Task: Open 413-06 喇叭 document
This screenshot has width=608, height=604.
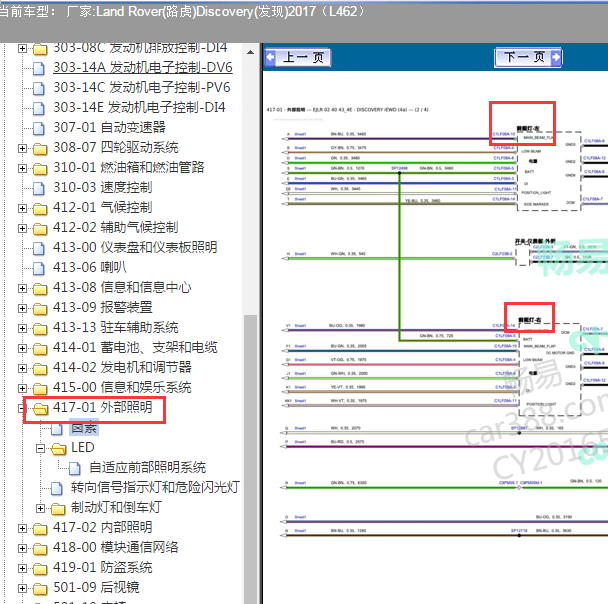Action: point(90,267)
